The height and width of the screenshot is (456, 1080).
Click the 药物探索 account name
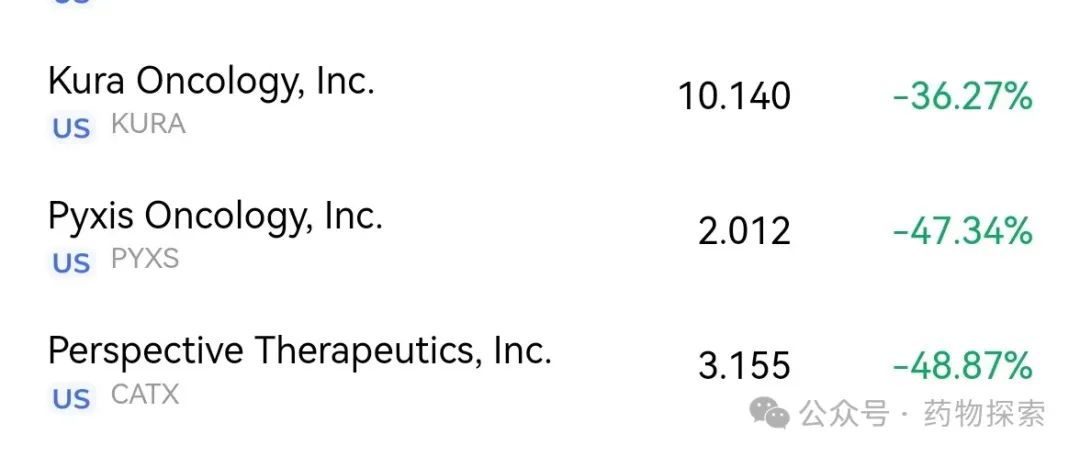pos(985,413)
